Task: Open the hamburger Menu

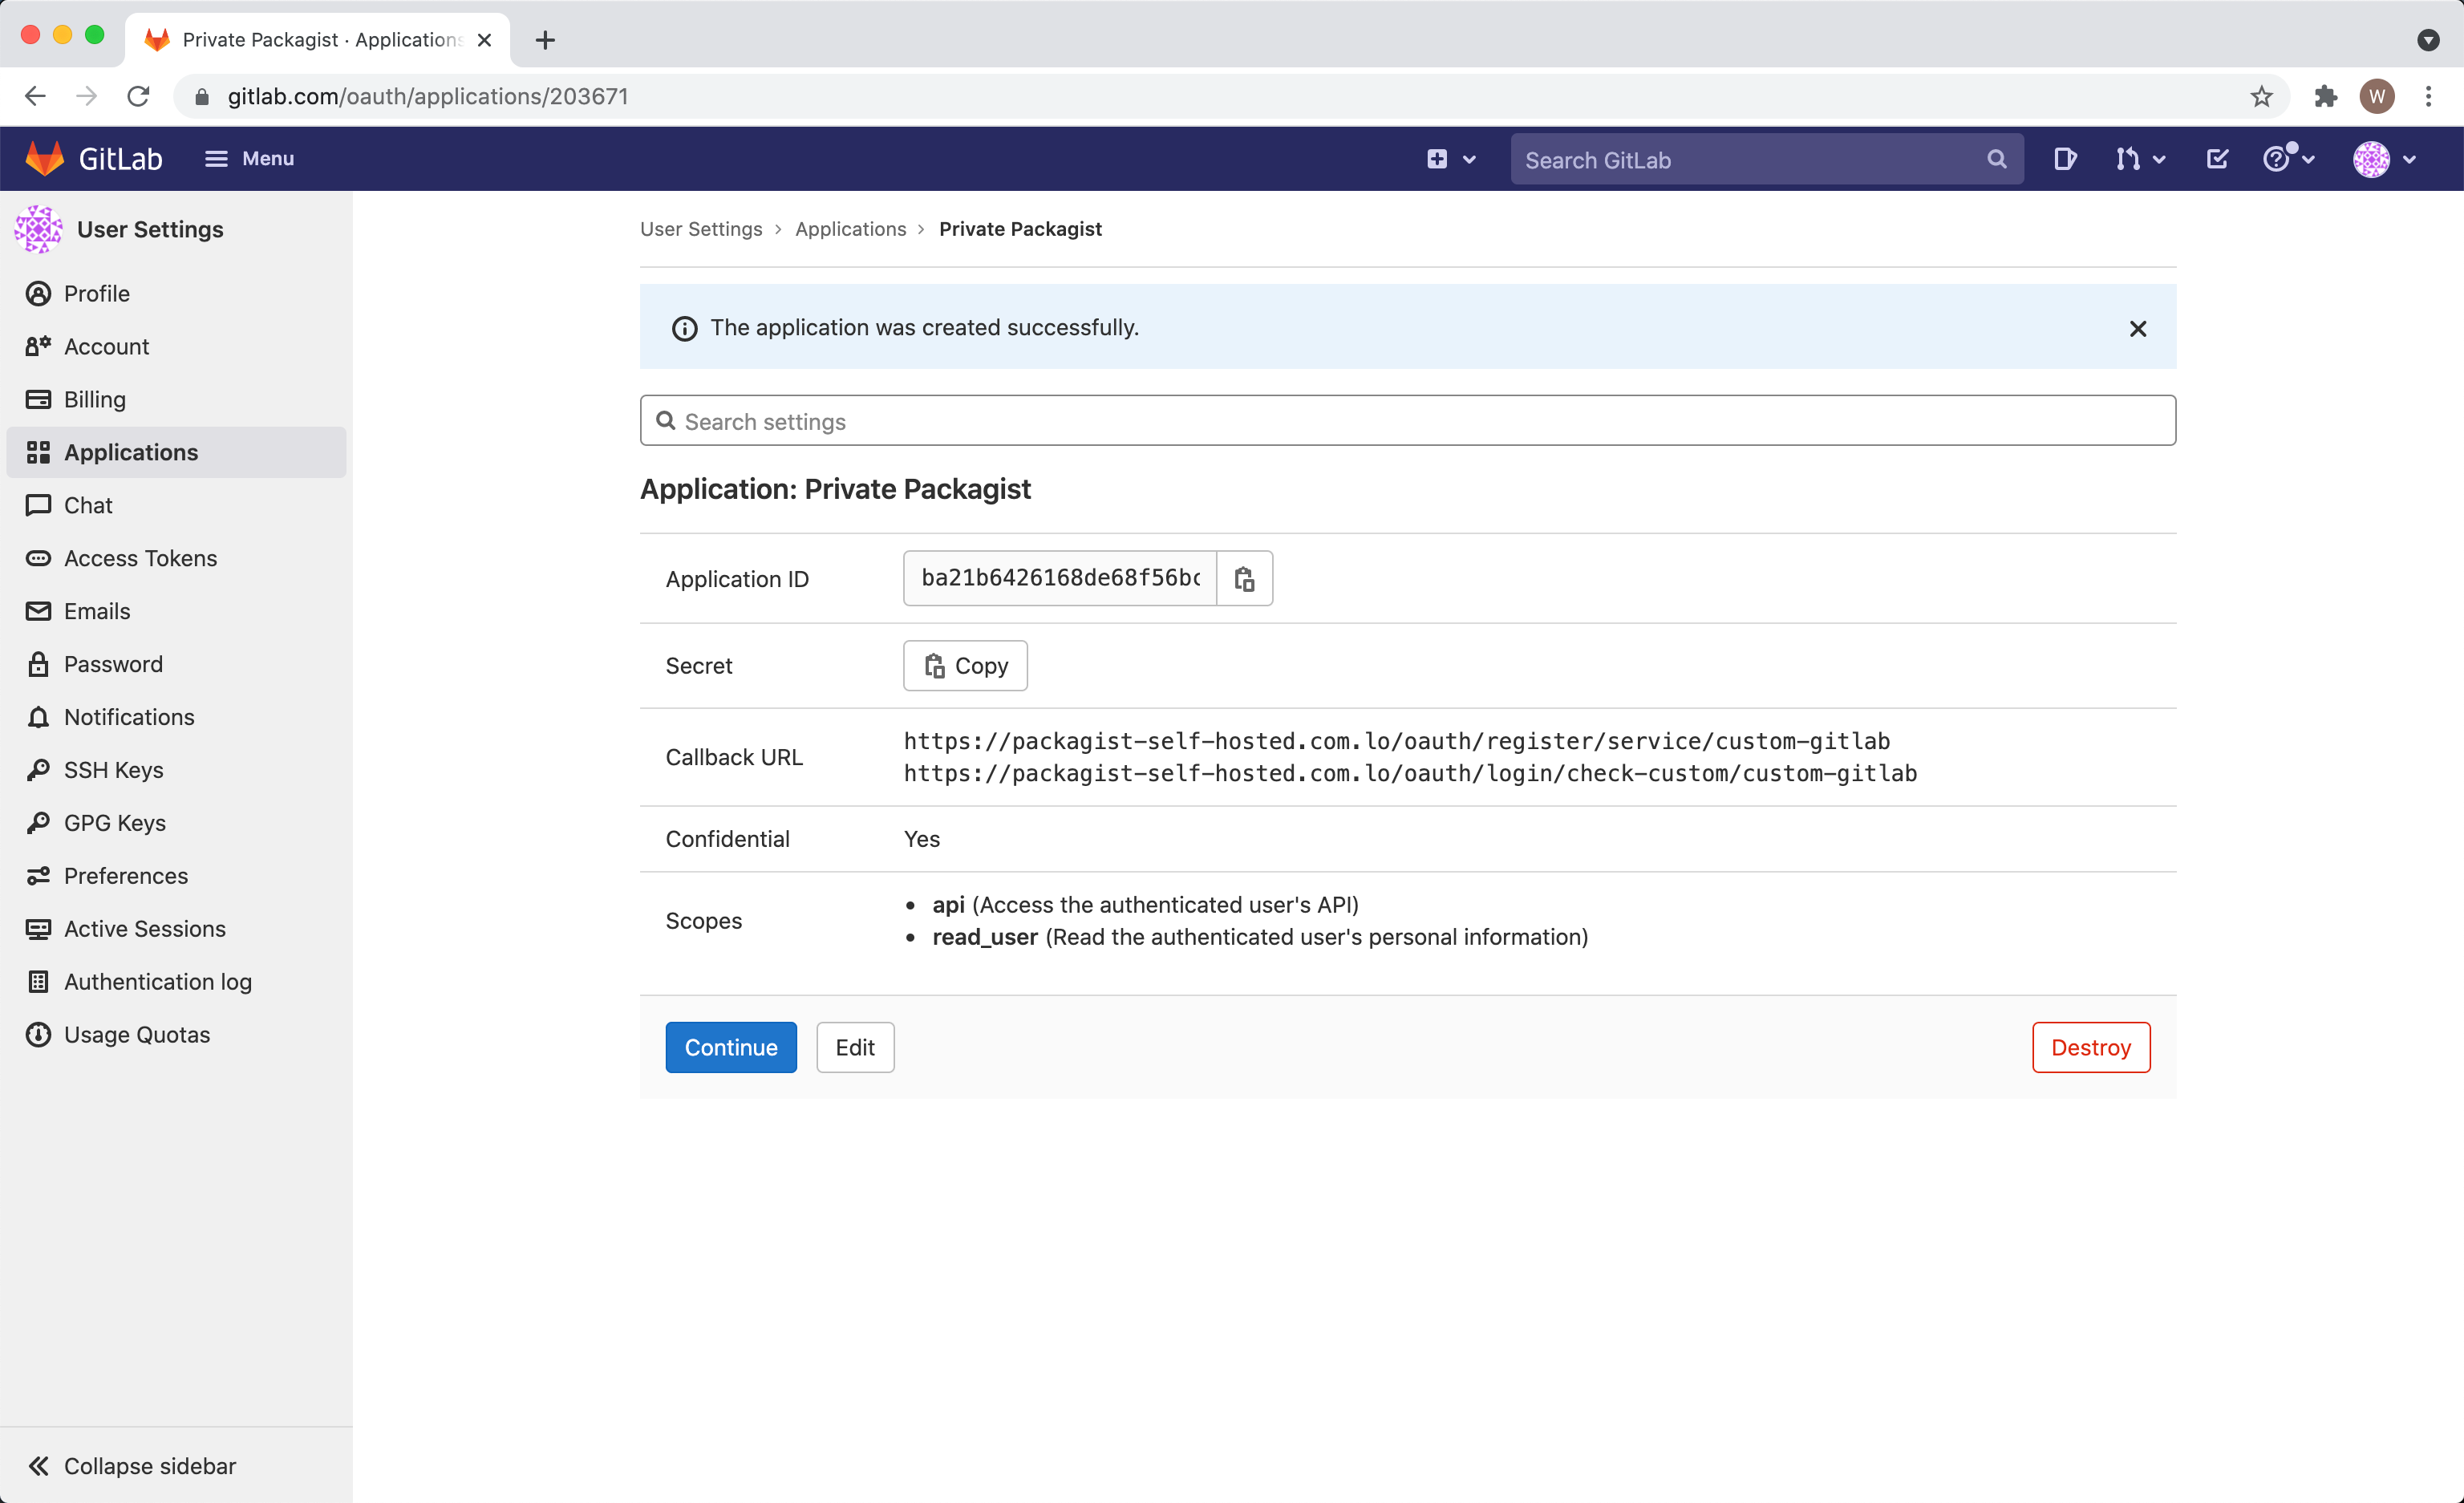Action: (249, 159)
